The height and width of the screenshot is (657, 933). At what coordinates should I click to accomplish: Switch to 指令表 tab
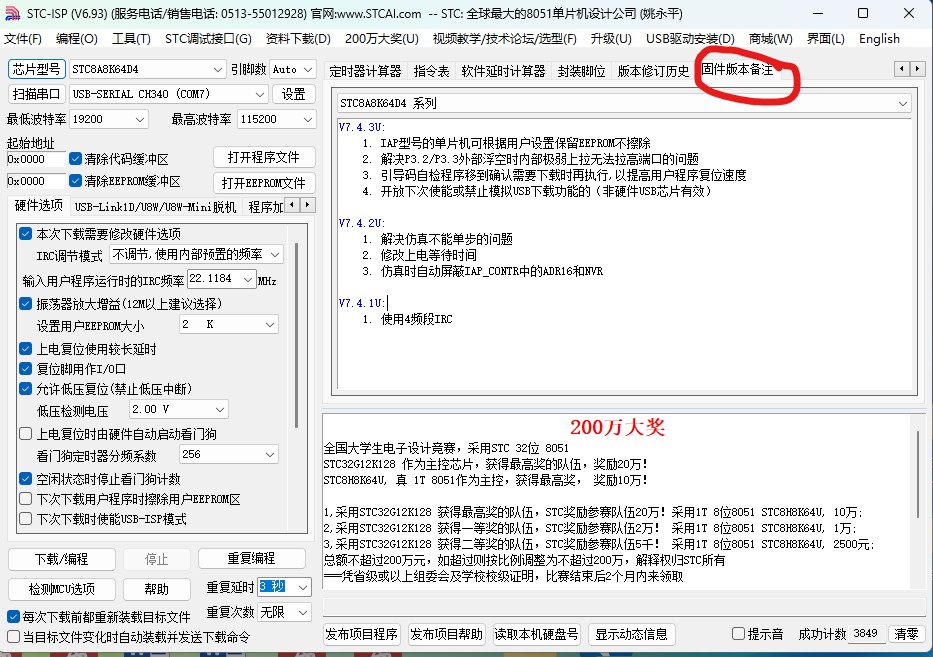(431, 71)
